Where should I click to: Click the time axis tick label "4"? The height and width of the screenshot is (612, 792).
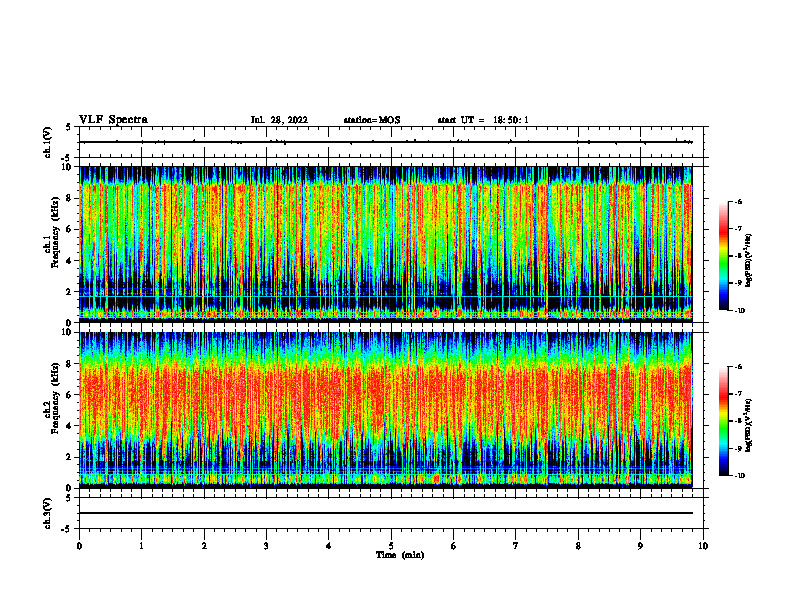point(329,546)
